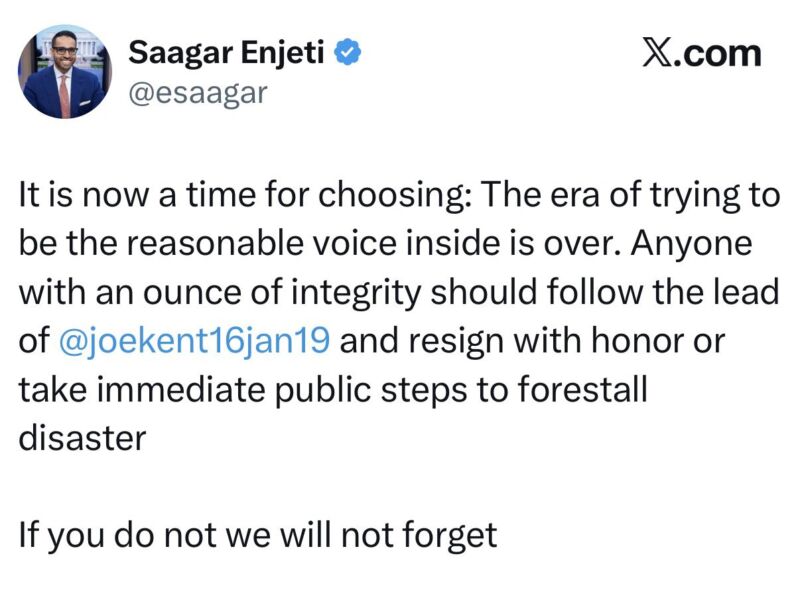Image resolution: width=800 pixels, height=604 pixels.
Task: Click the phrase "follow the lead"
Action: 665,293
